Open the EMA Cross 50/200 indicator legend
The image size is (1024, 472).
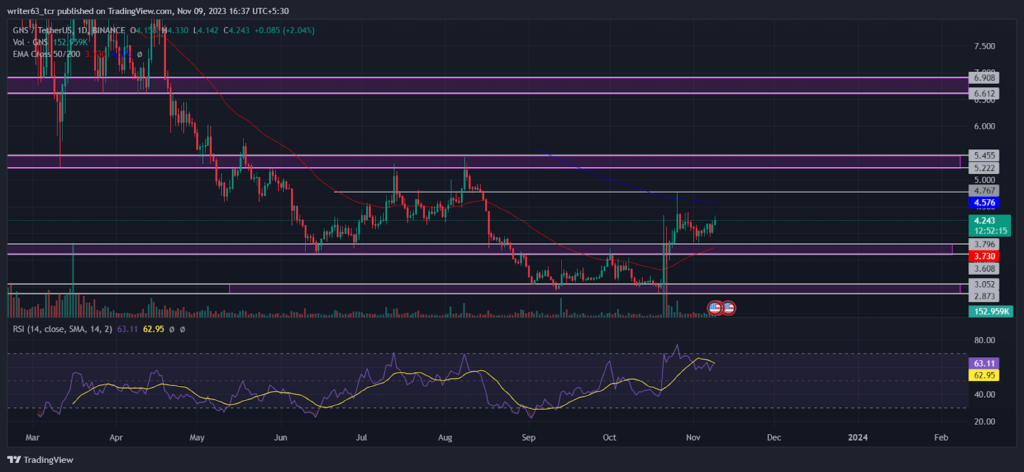pos(46,54)
